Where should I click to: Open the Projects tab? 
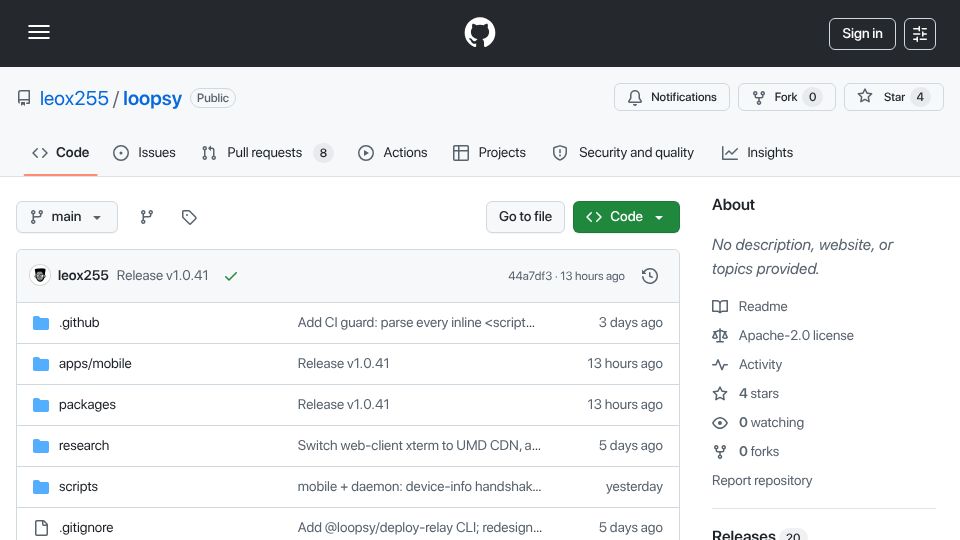pos(489,153)
